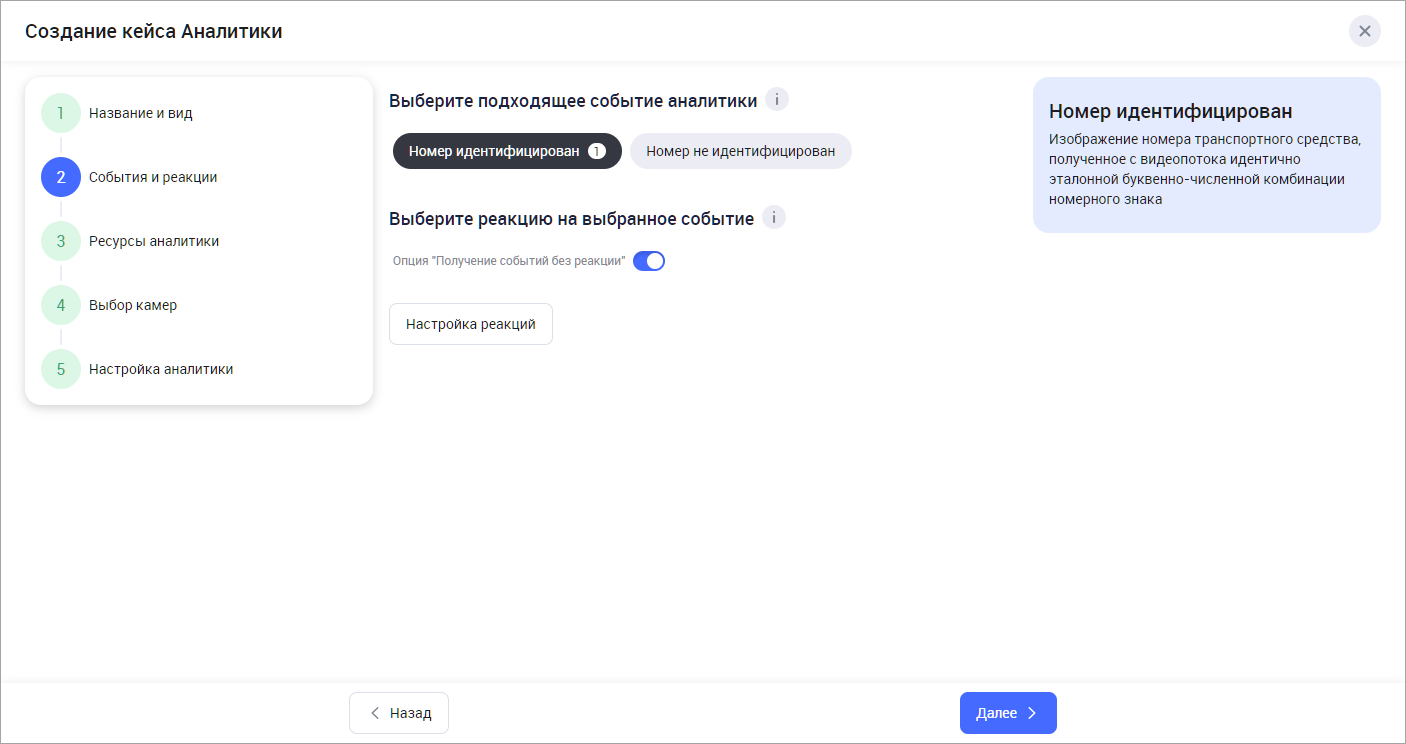Jump to "Выбор камер" step
The image size is (1406, 744).
tap(133, 305)
